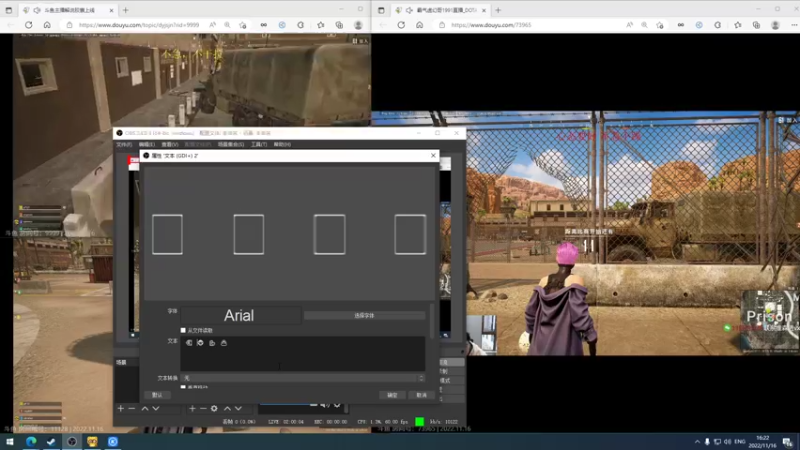
Task: Open new tab in douyu.com/73965 window
Action: (498, 10)
